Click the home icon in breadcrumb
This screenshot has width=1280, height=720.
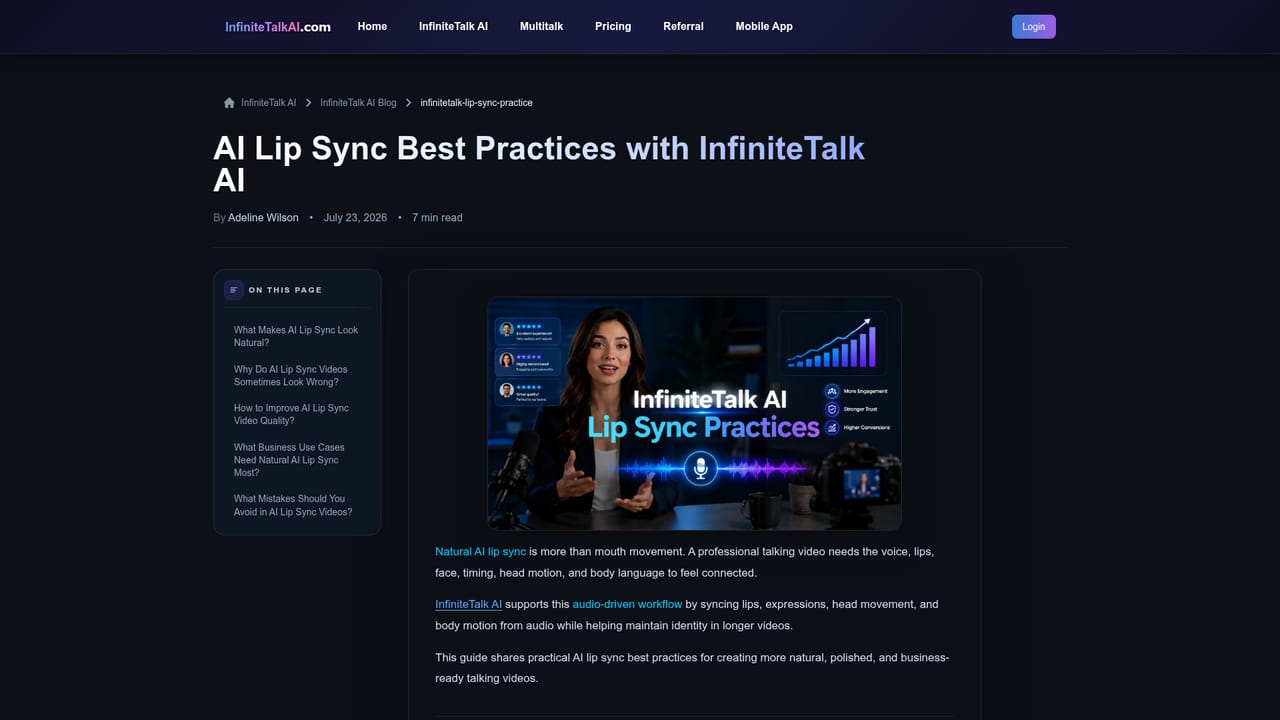pyautogui.click(x=229, y=103)
